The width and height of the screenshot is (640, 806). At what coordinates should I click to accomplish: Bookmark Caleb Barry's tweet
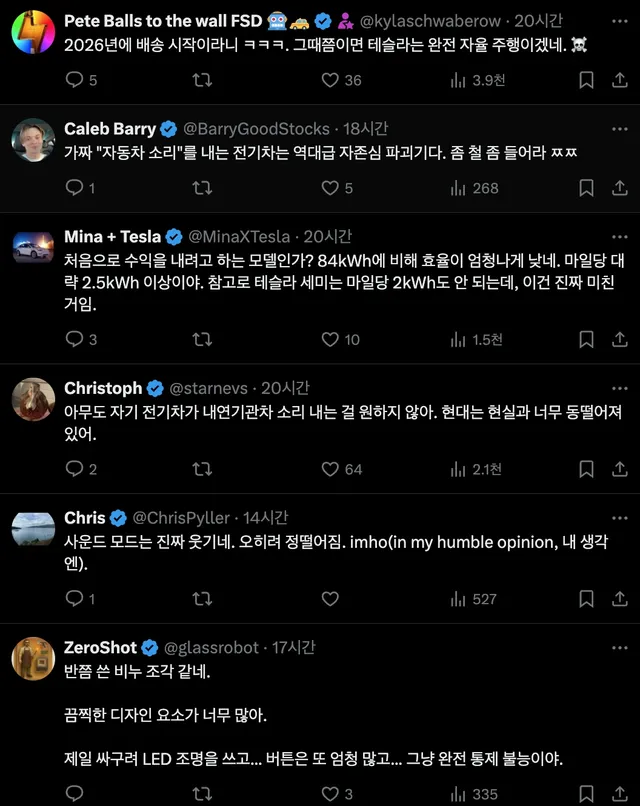[x=587, y=187]
